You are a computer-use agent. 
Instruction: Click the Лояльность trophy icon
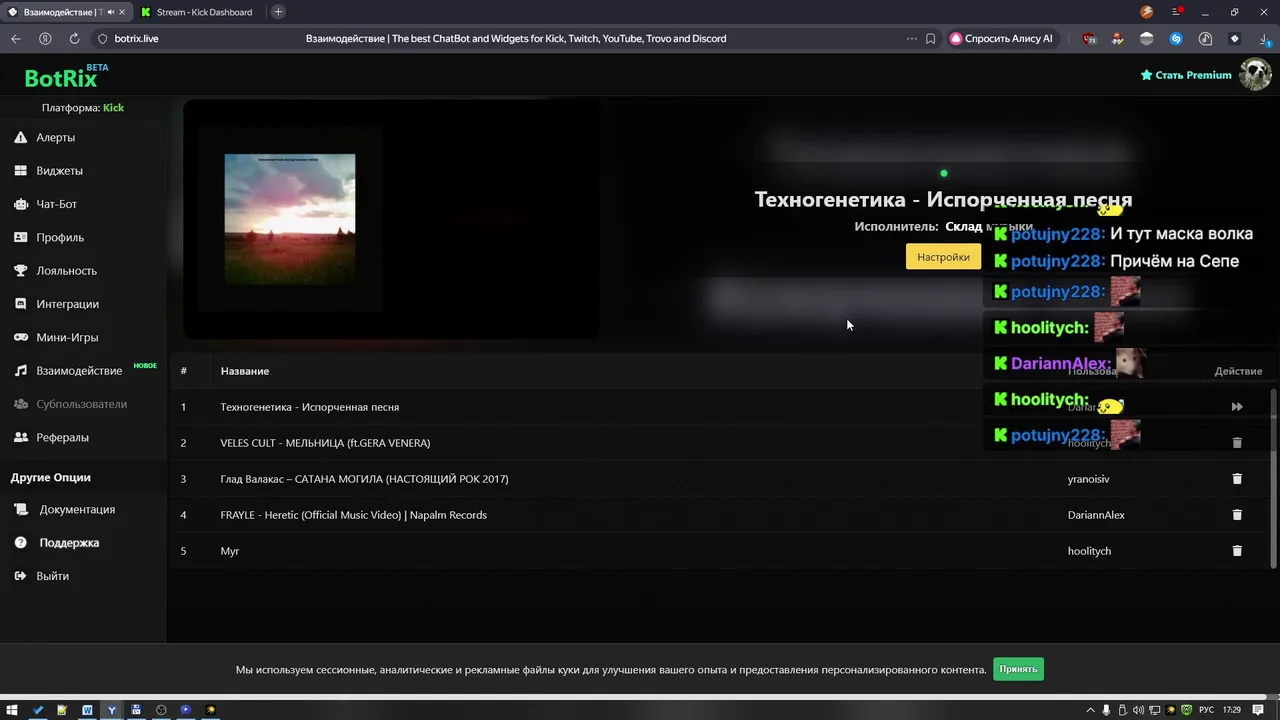[20, 271]
